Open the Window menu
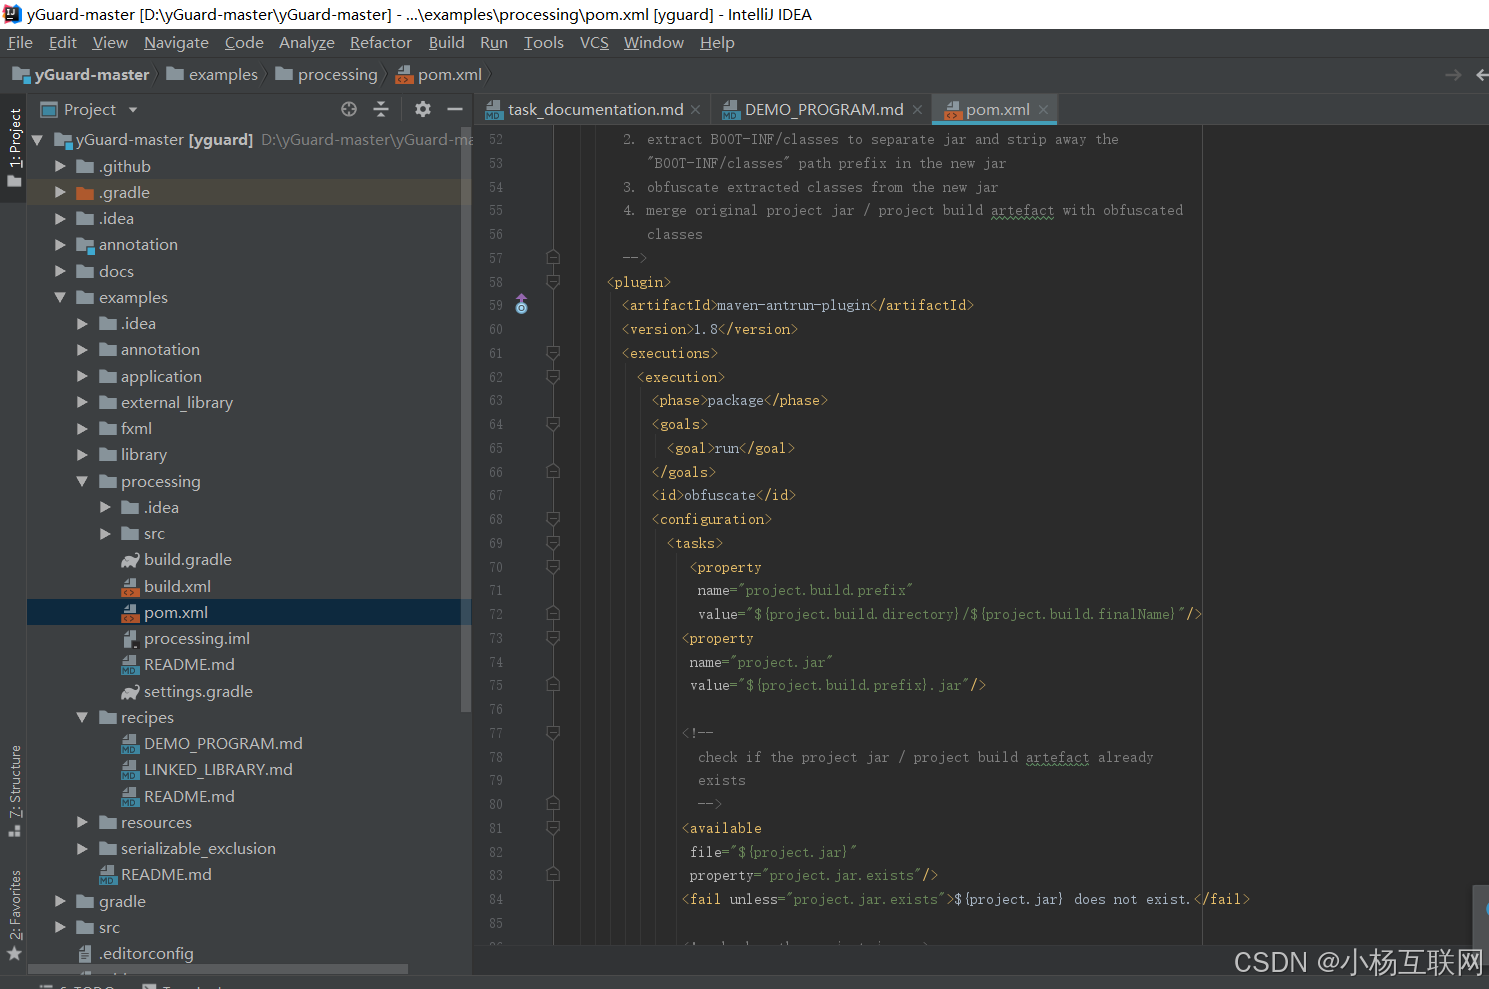The width and height of the screenshot is (1489, 989). tap(653, 43)
